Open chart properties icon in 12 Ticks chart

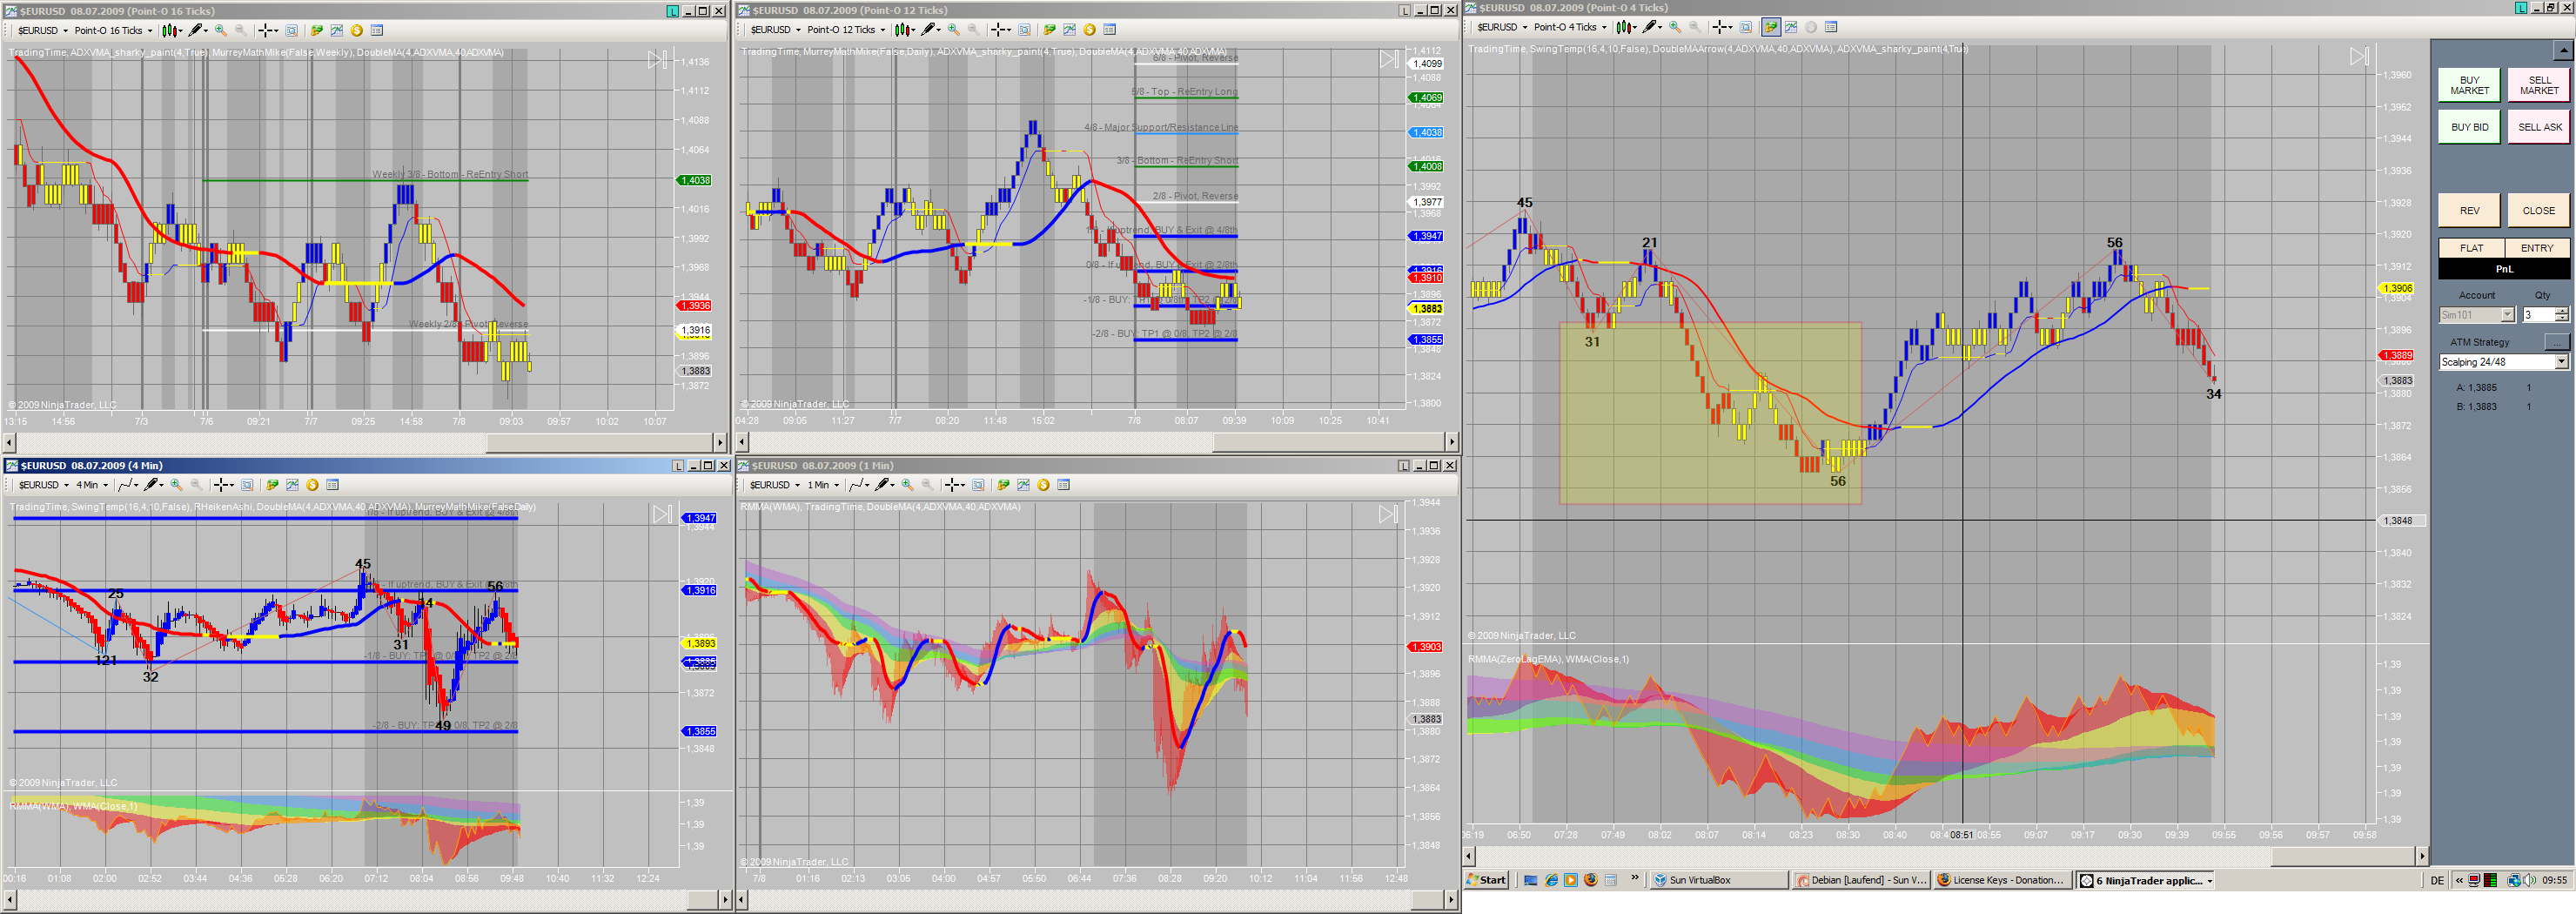point(1109,30)
